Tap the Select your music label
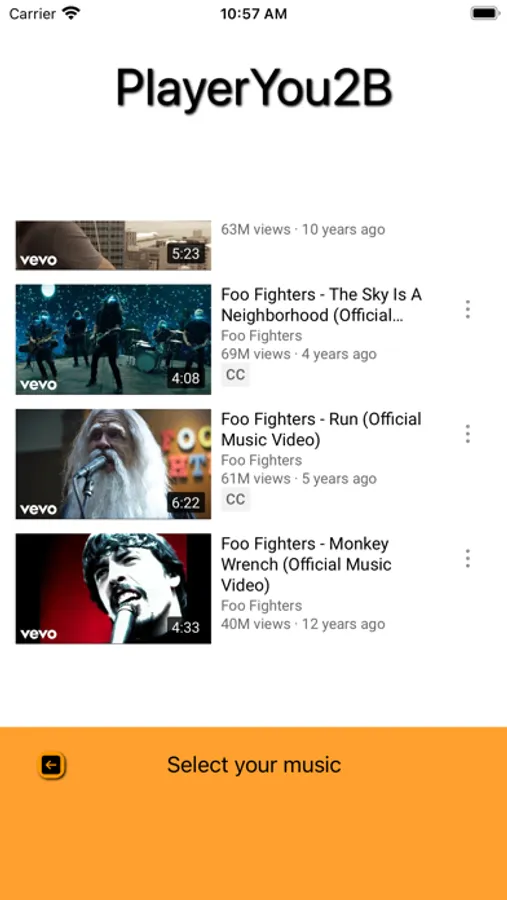Image resolution: width=507 pixels, height=900 pixels. point(254,765)
